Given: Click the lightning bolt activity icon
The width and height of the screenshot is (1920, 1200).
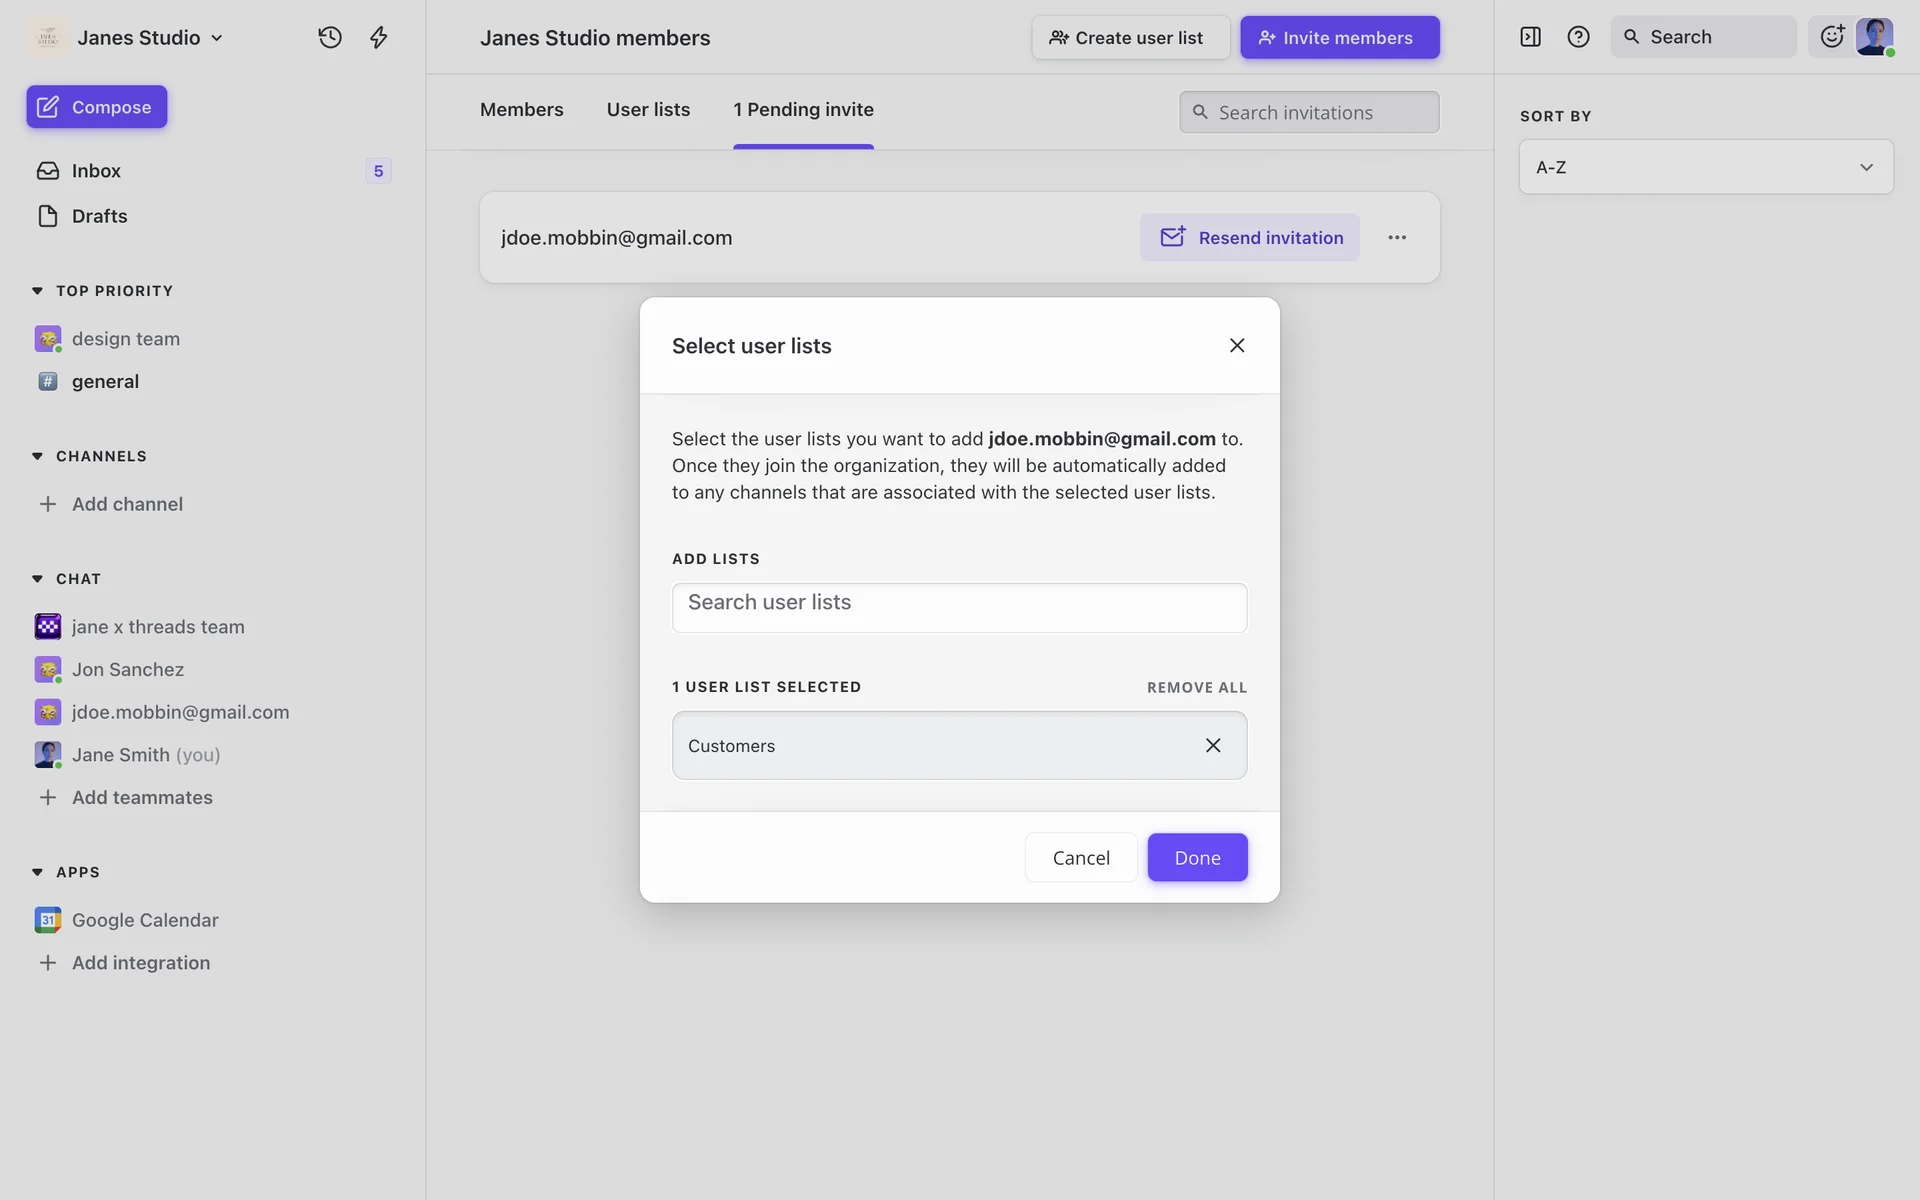Looking at the screenshot, I should pyautogui.click(x=378, y=37).
